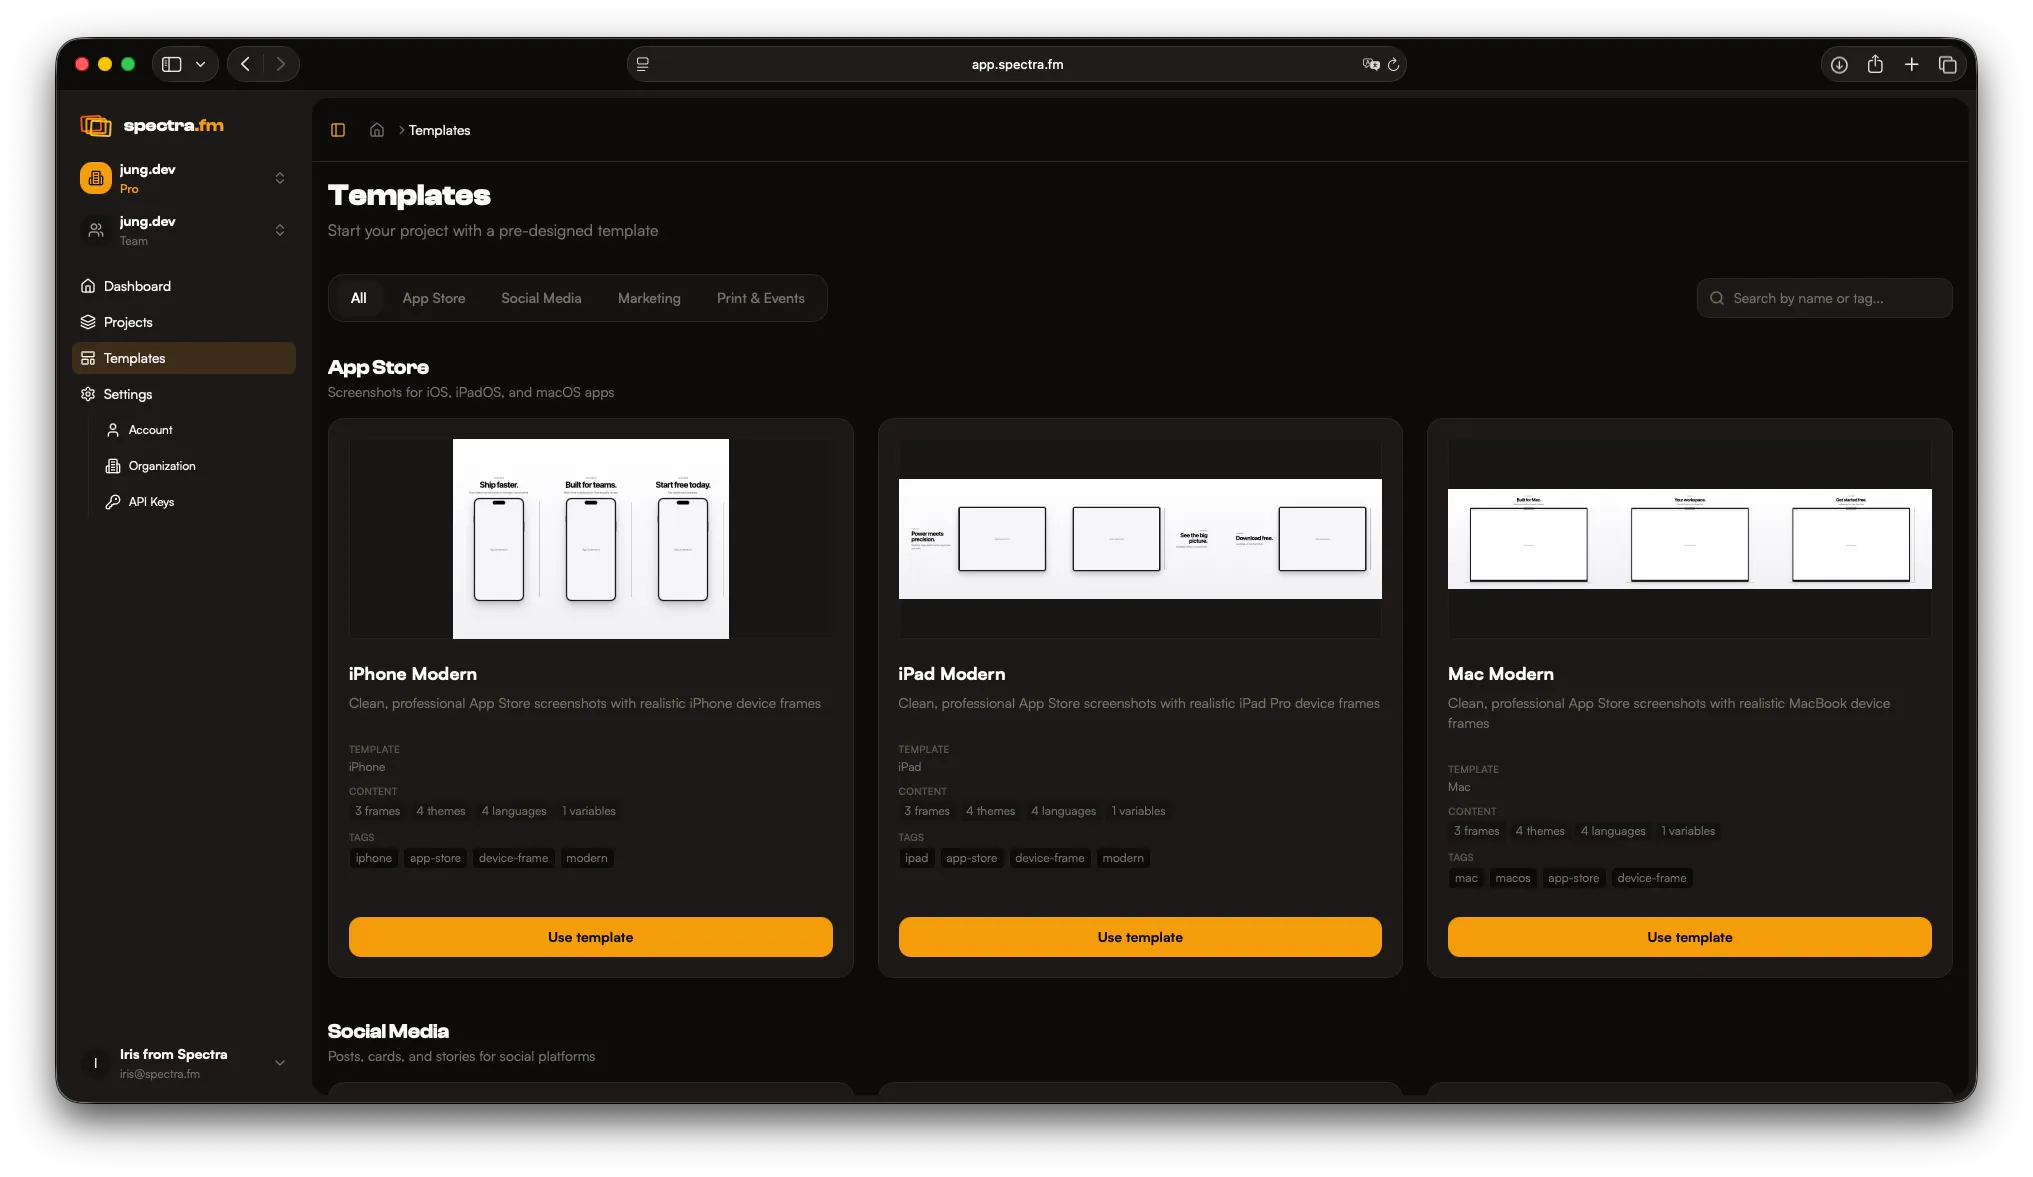
Task: Use the Mac Modern template
Action: 1688,936
